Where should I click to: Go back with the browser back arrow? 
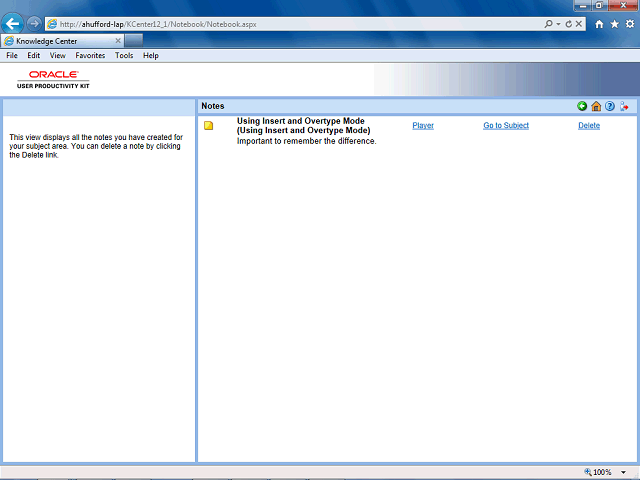12,24
